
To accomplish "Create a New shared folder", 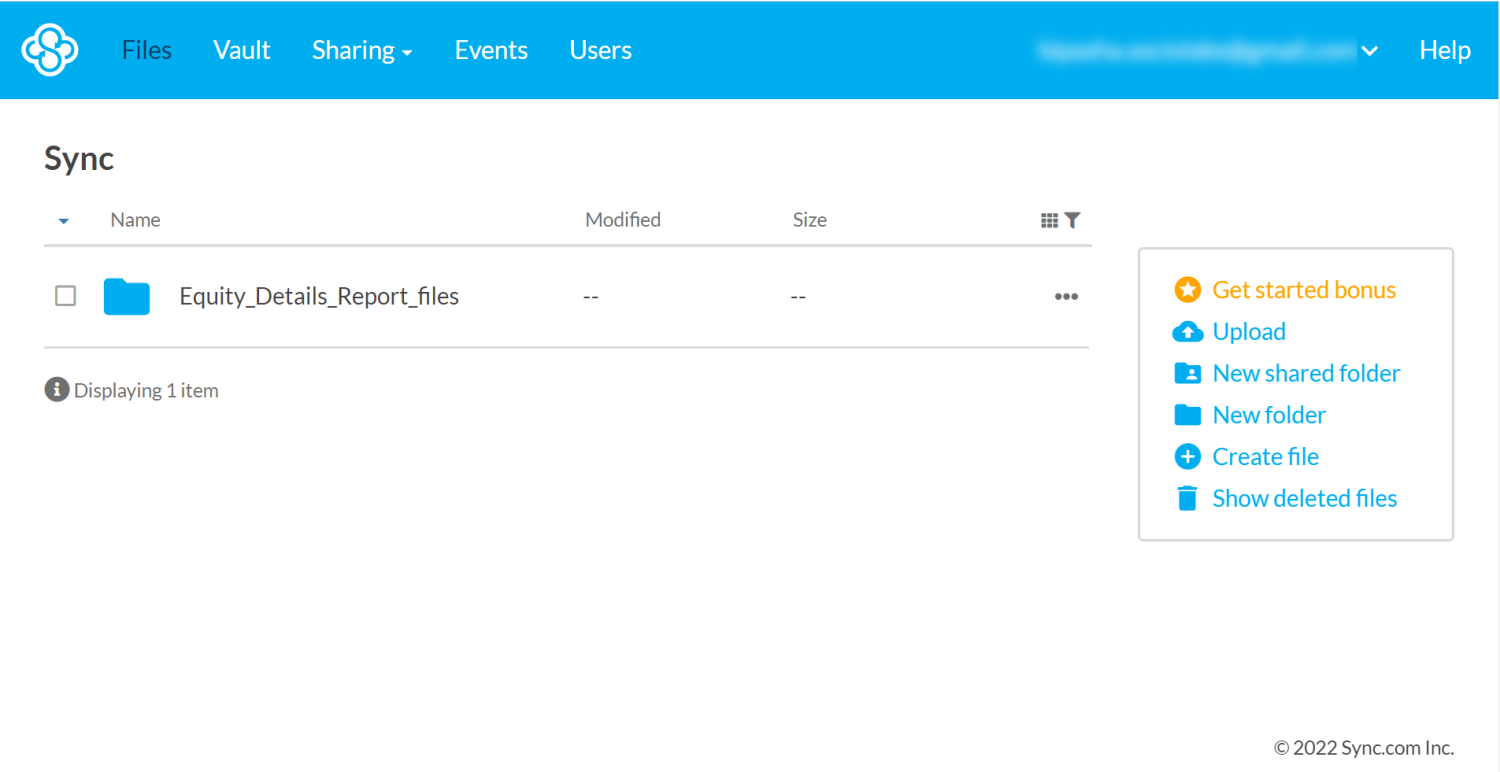I will coord(1306,374).
